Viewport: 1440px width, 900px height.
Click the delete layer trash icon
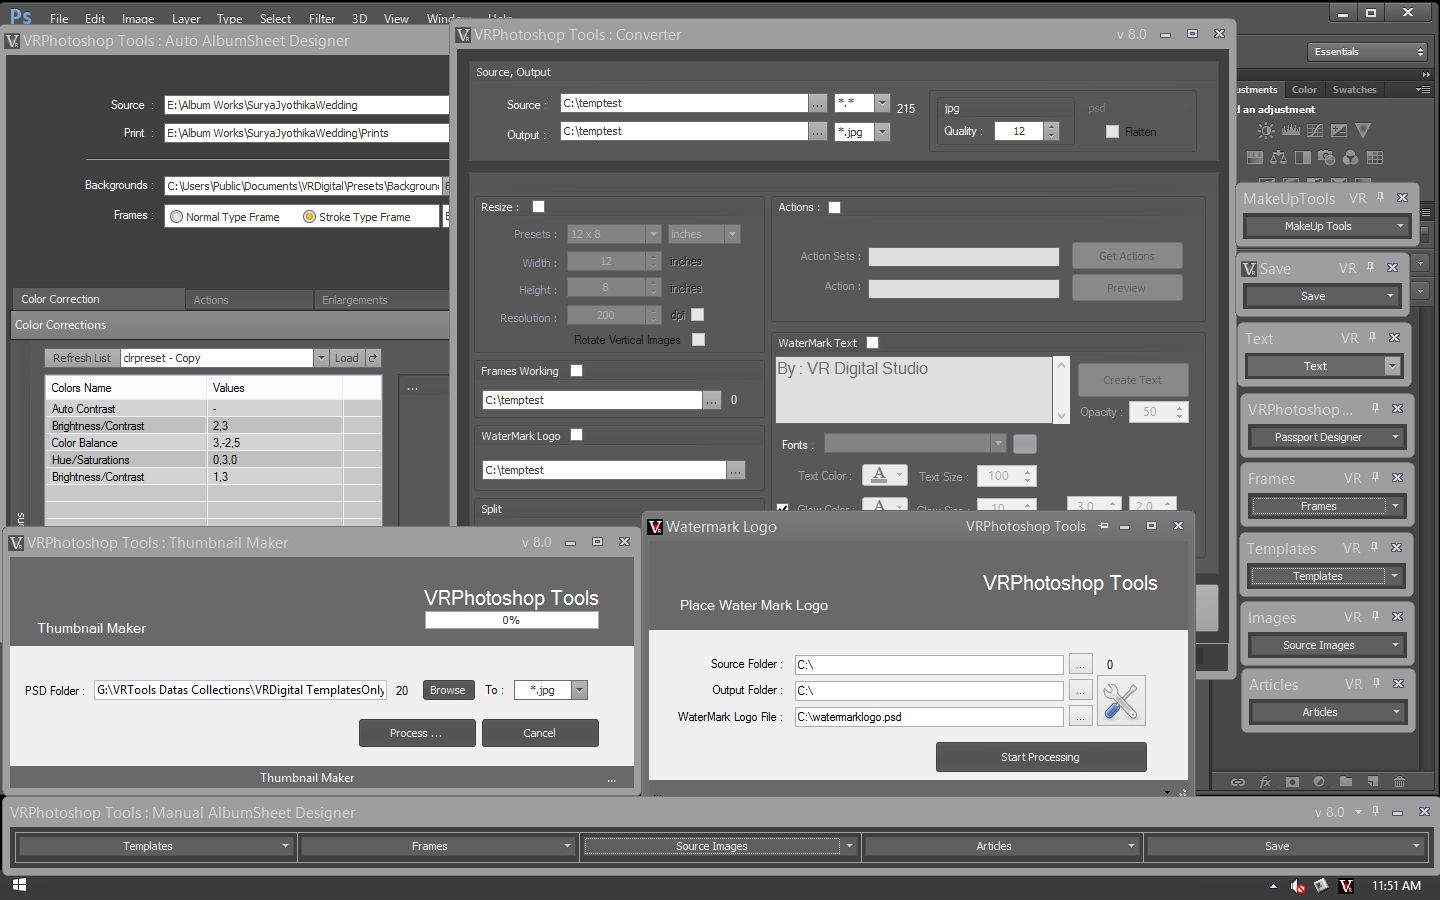pos(1398,782)
